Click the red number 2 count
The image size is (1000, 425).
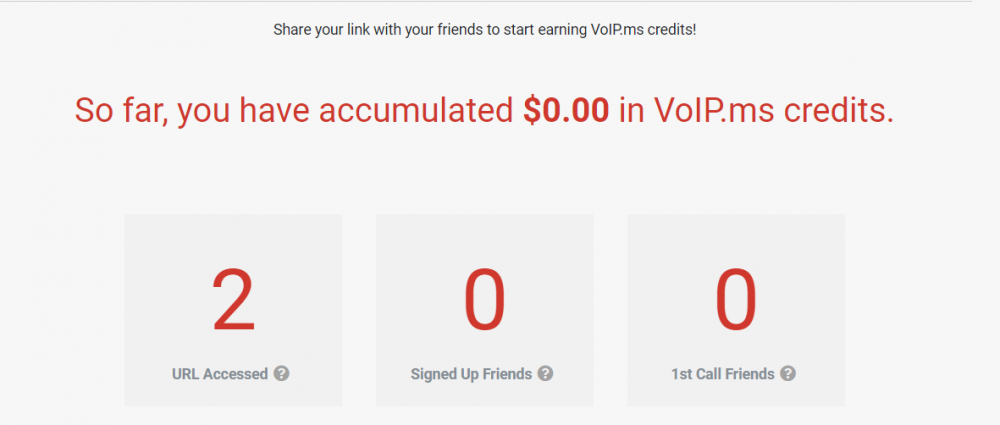pyautogui.click(x=233, y=301)
